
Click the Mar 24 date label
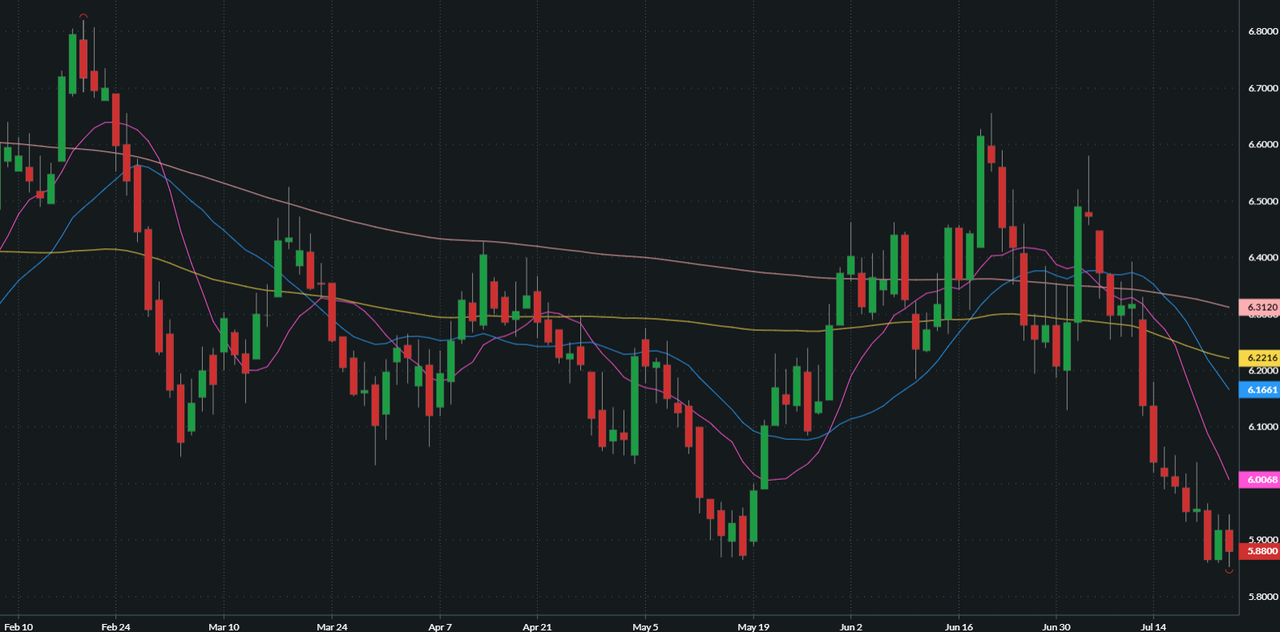point(332,627)
